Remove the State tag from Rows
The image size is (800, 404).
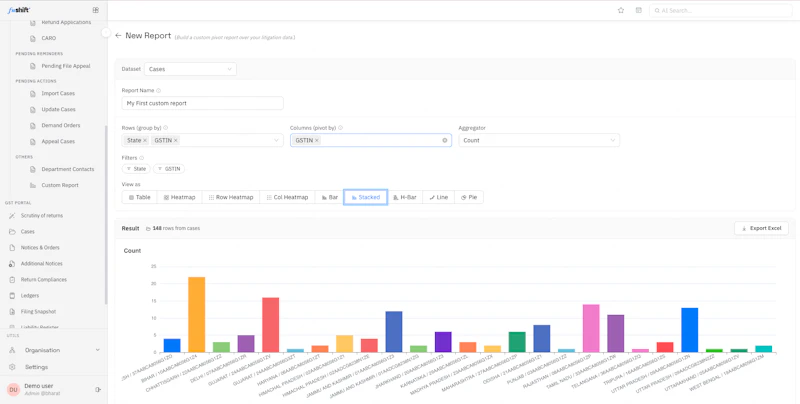click(145, 140)
